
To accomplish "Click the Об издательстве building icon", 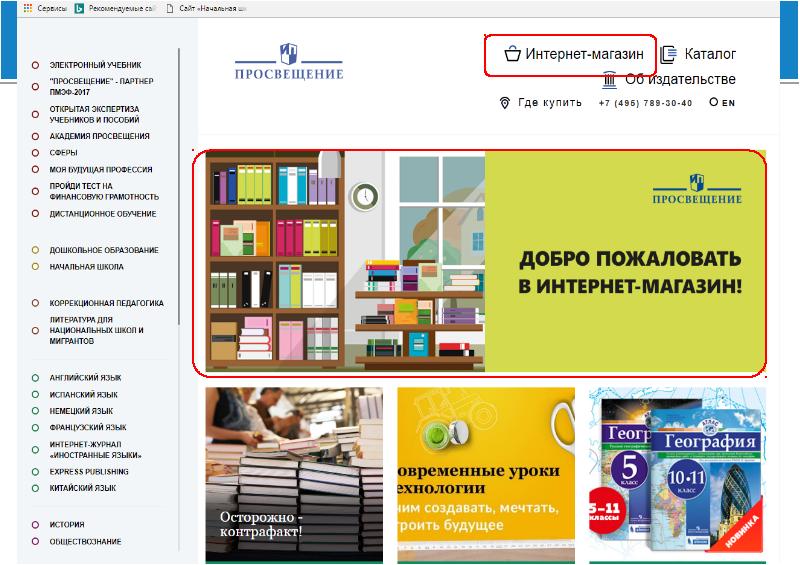I will pos(609,80).
